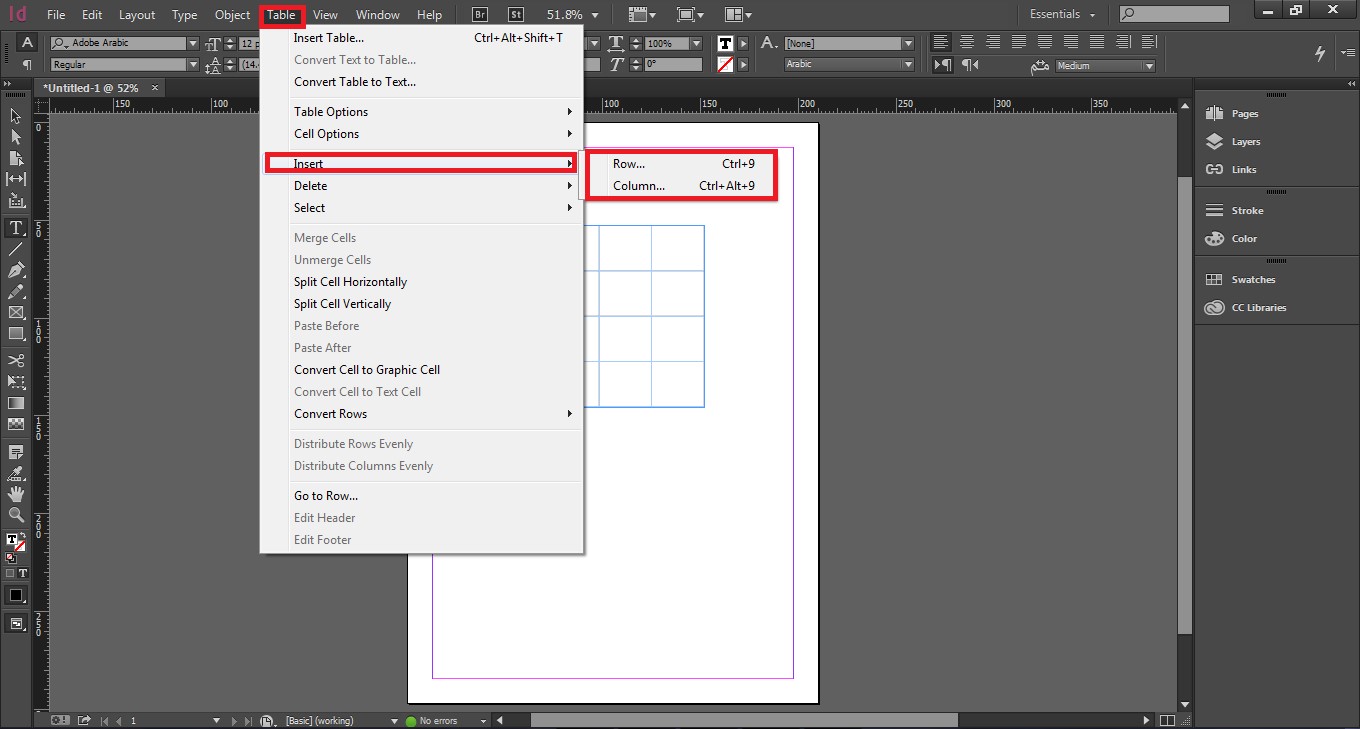Image resolution: width=1360 pixels, height=729 pixels.
Task: Click the Quick Apply lightning icon
Action: click(1320, 53)
